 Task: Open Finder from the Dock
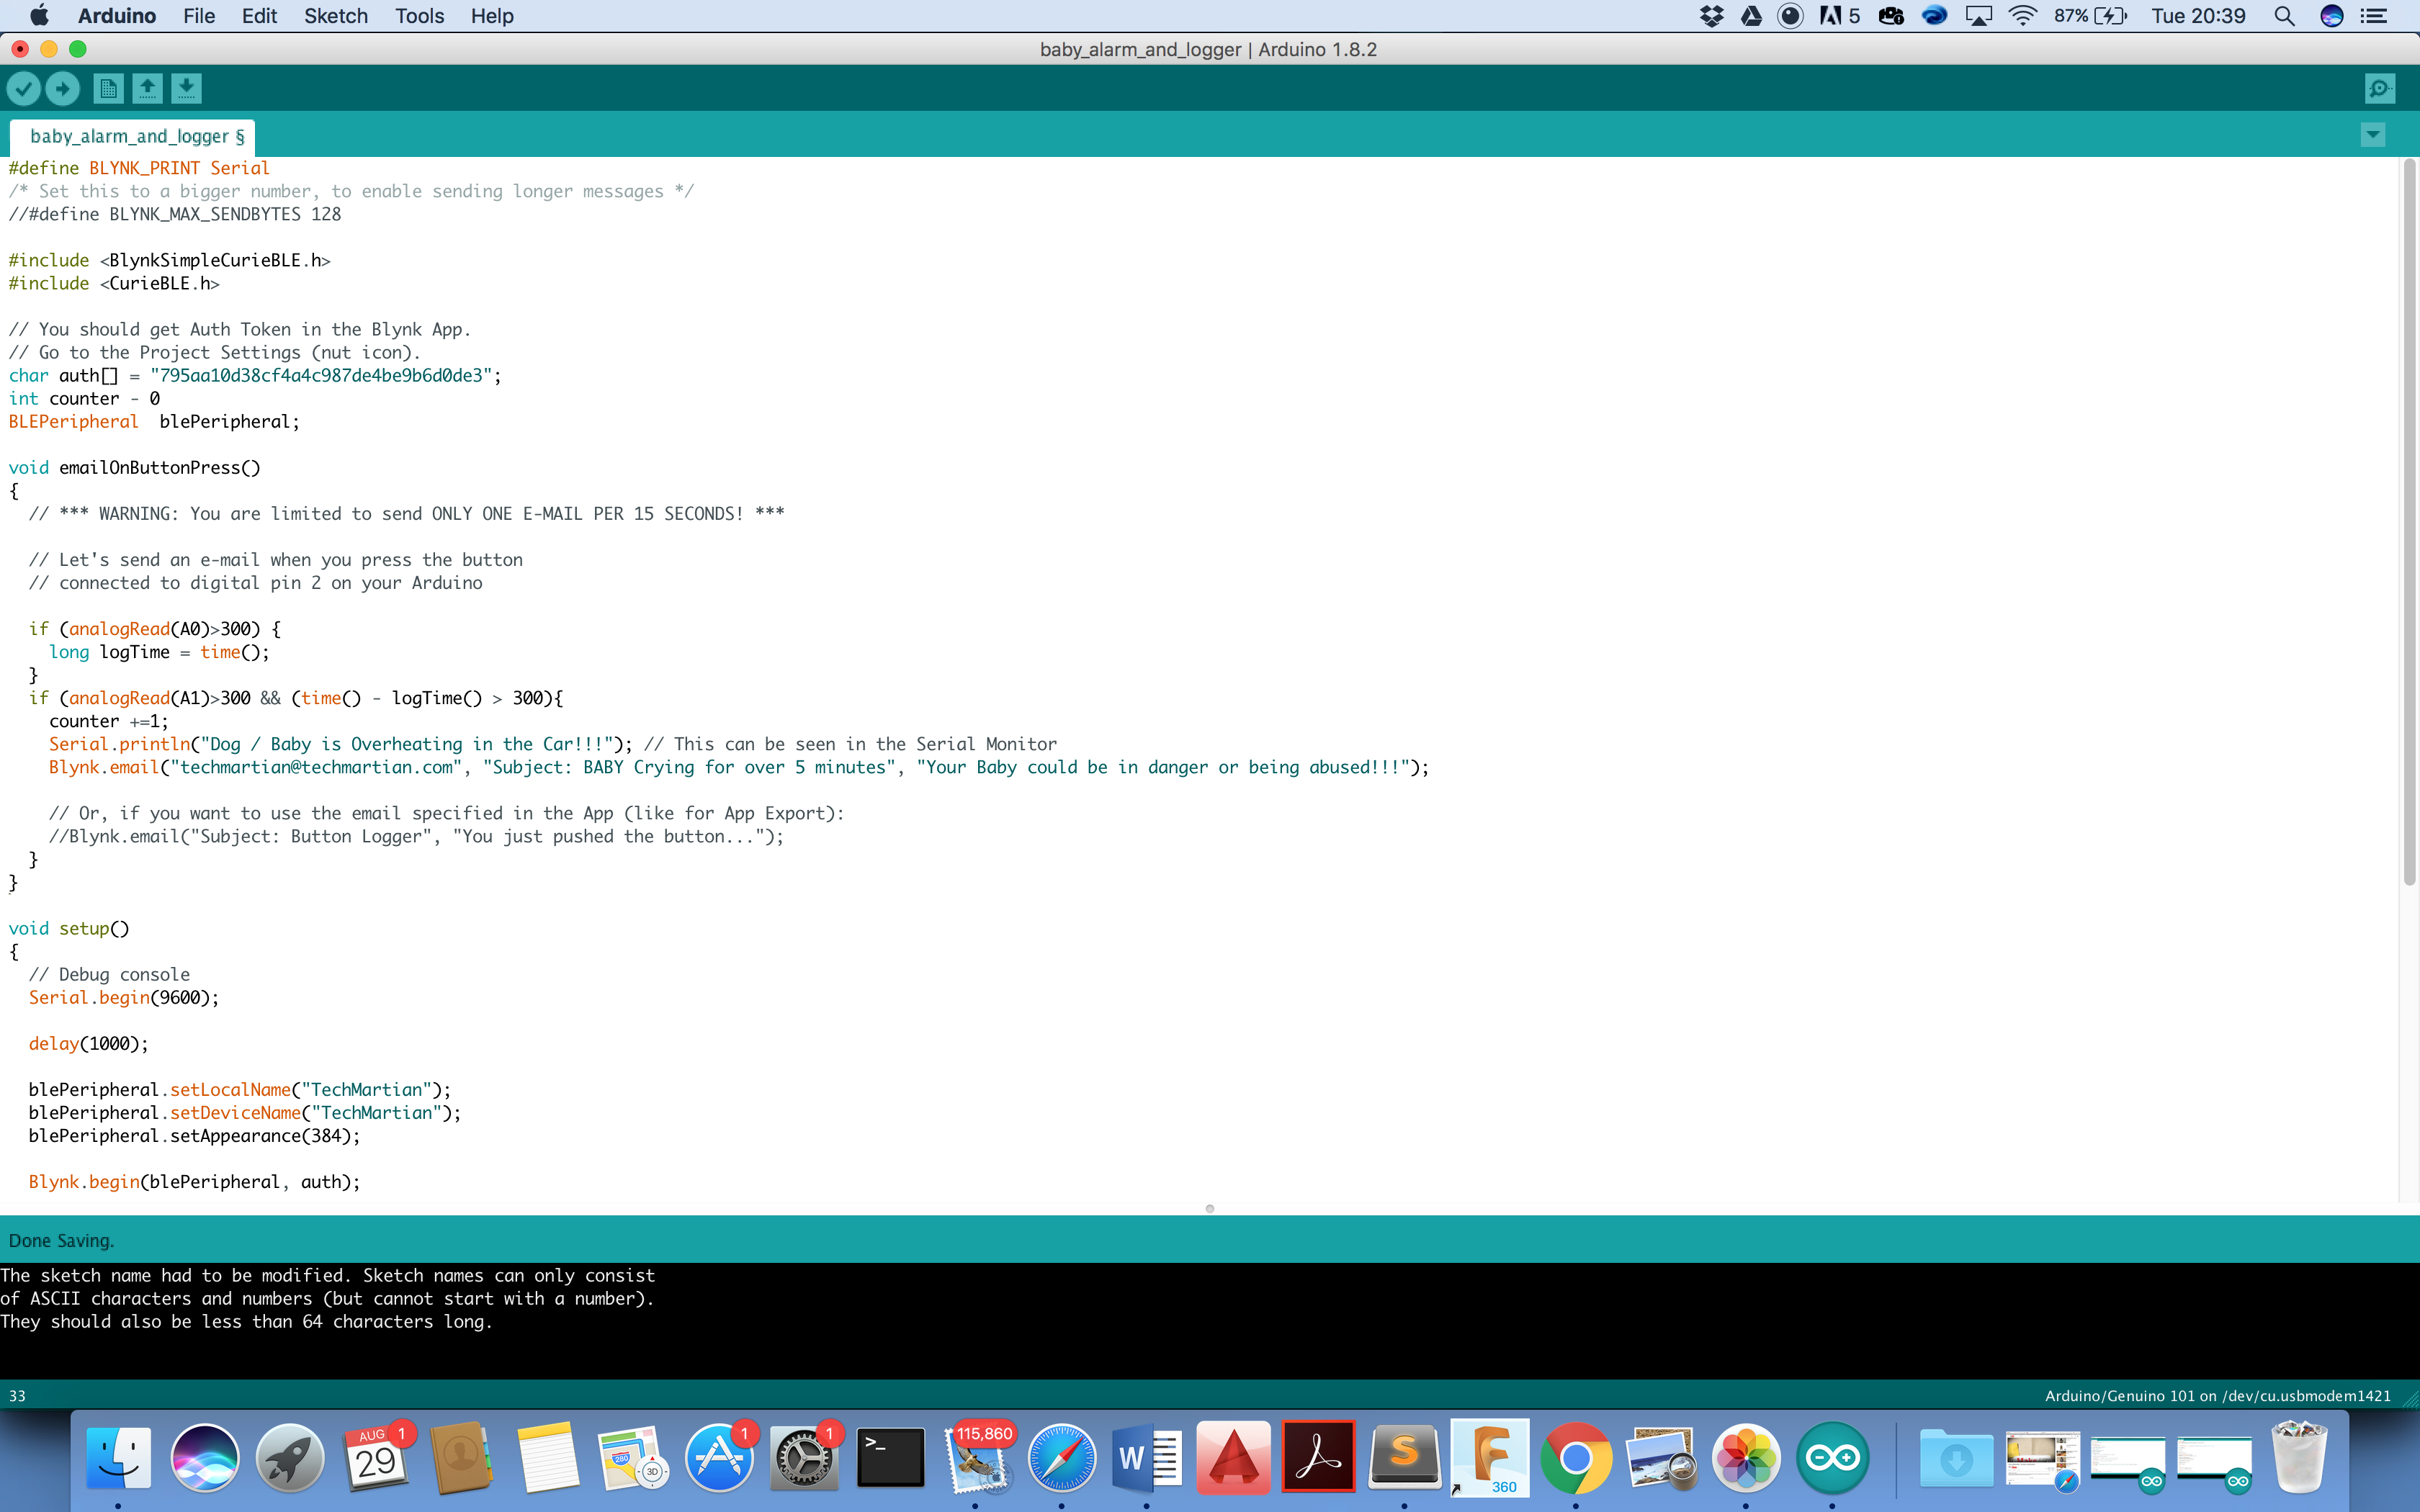118,1458
